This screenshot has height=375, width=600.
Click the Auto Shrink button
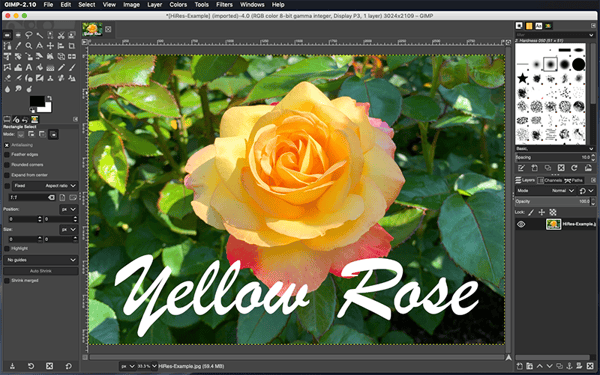[41, 271]
